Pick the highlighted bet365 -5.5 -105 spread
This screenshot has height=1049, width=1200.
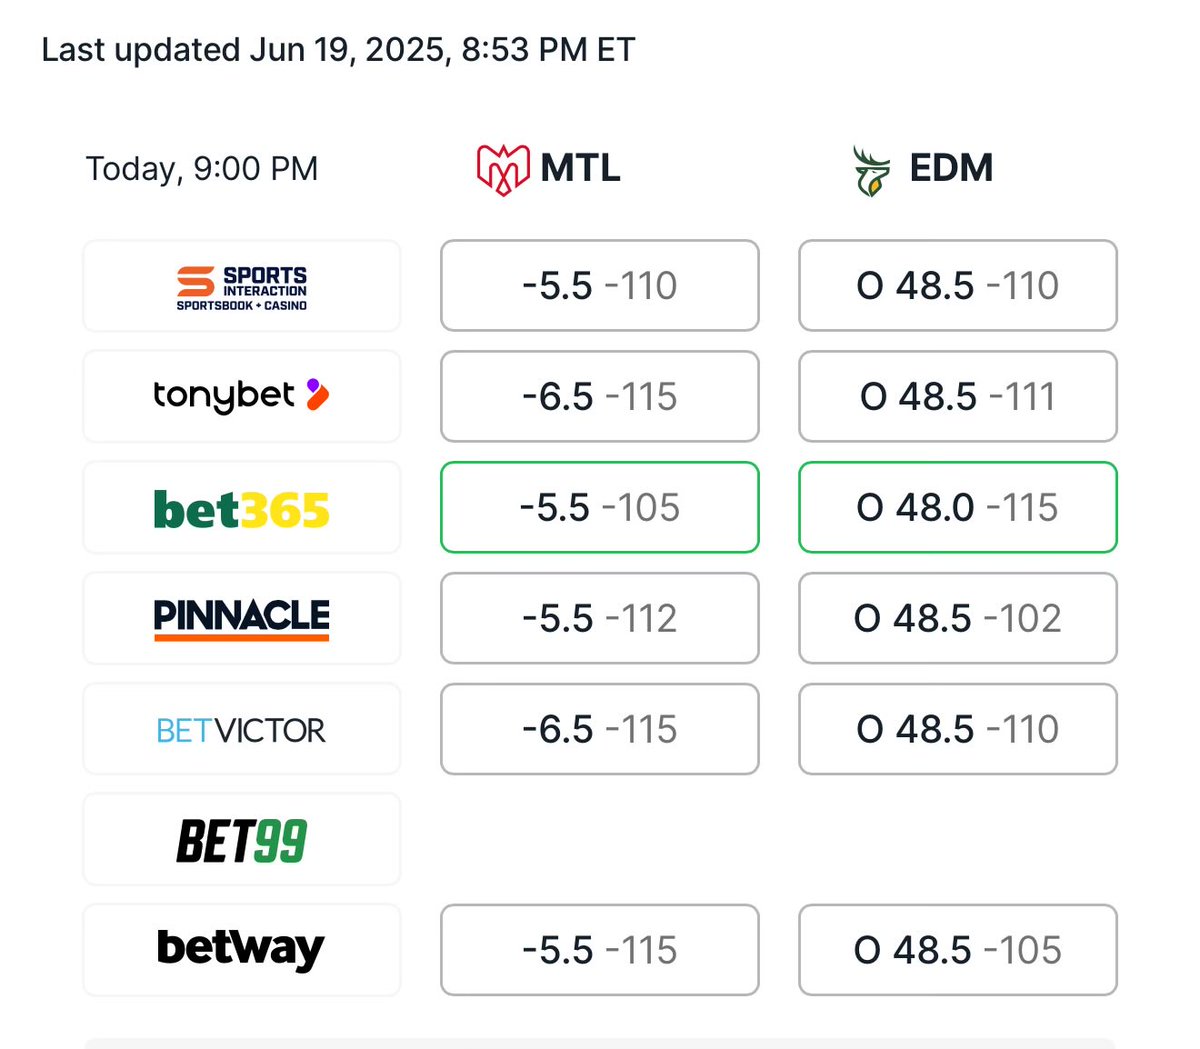[600, 508]
